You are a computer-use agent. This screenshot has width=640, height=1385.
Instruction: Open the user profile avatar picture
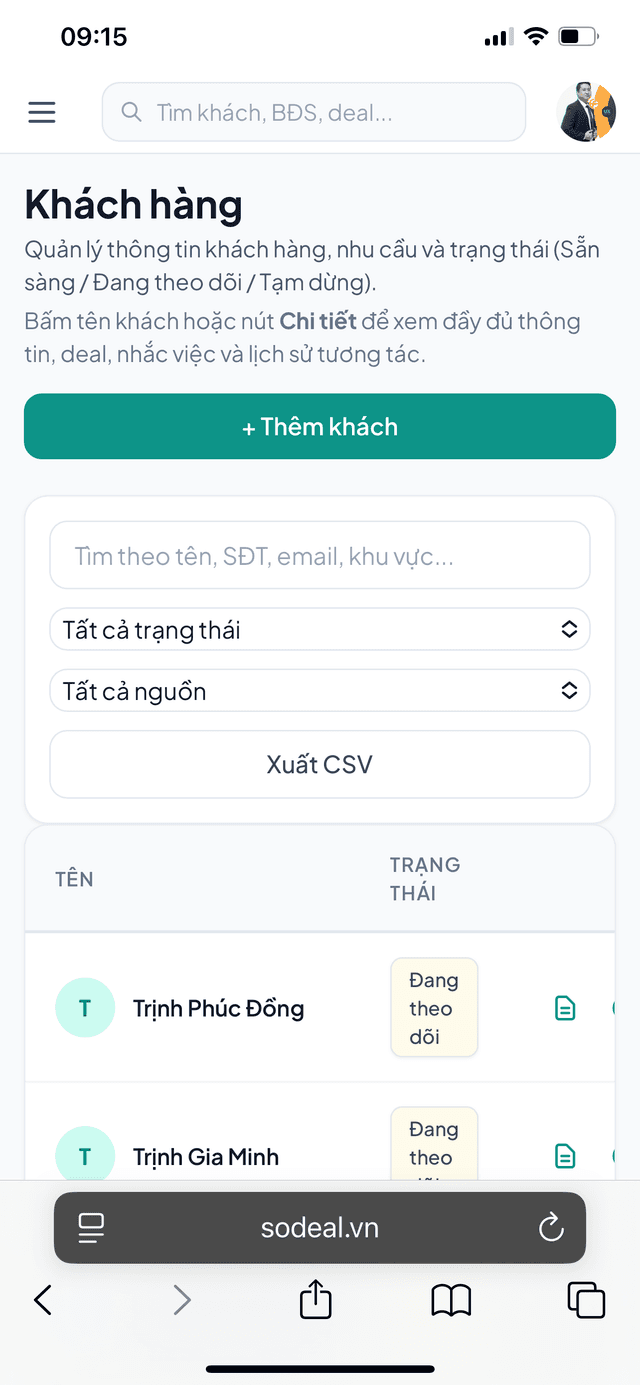(x=587, y=112)
